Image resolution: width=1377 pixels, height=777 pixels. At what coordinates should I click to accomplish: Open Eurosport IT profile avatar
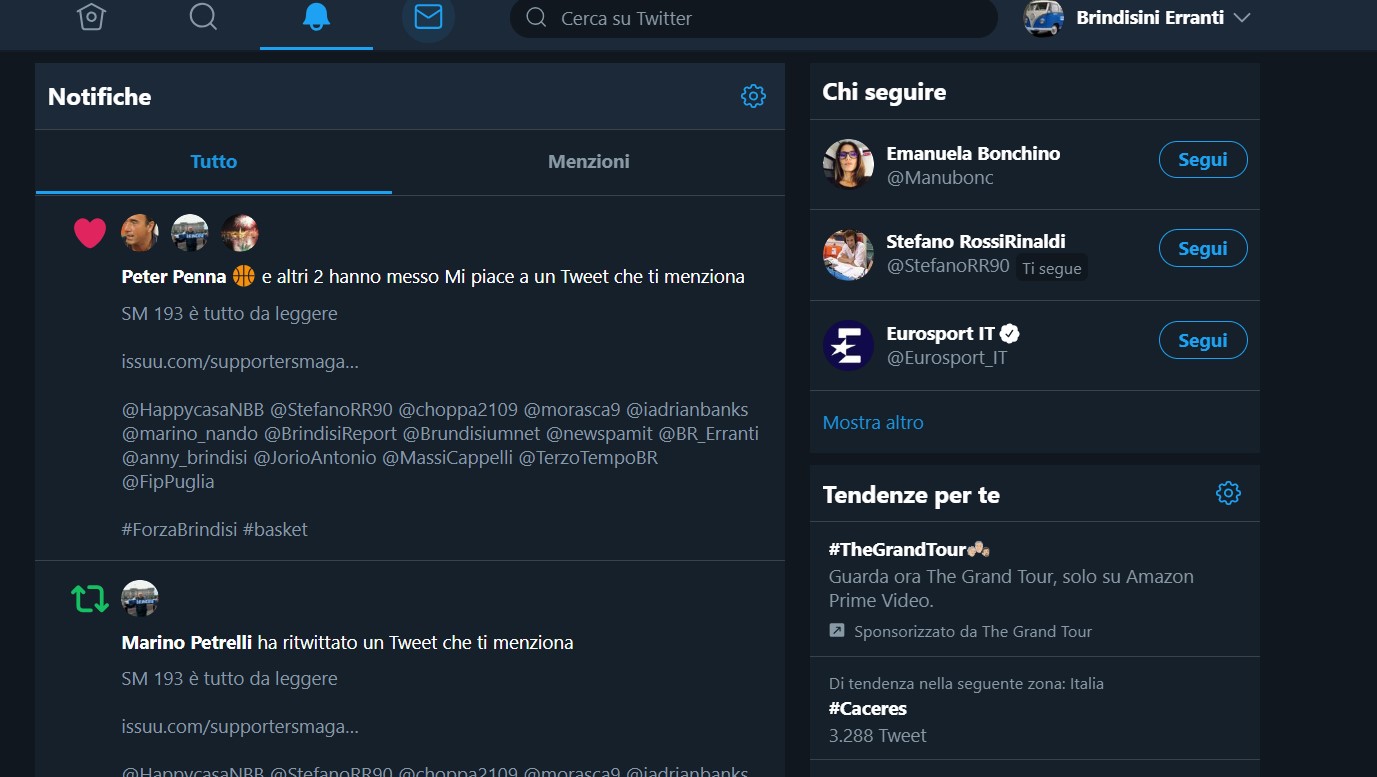coord(848,345)
